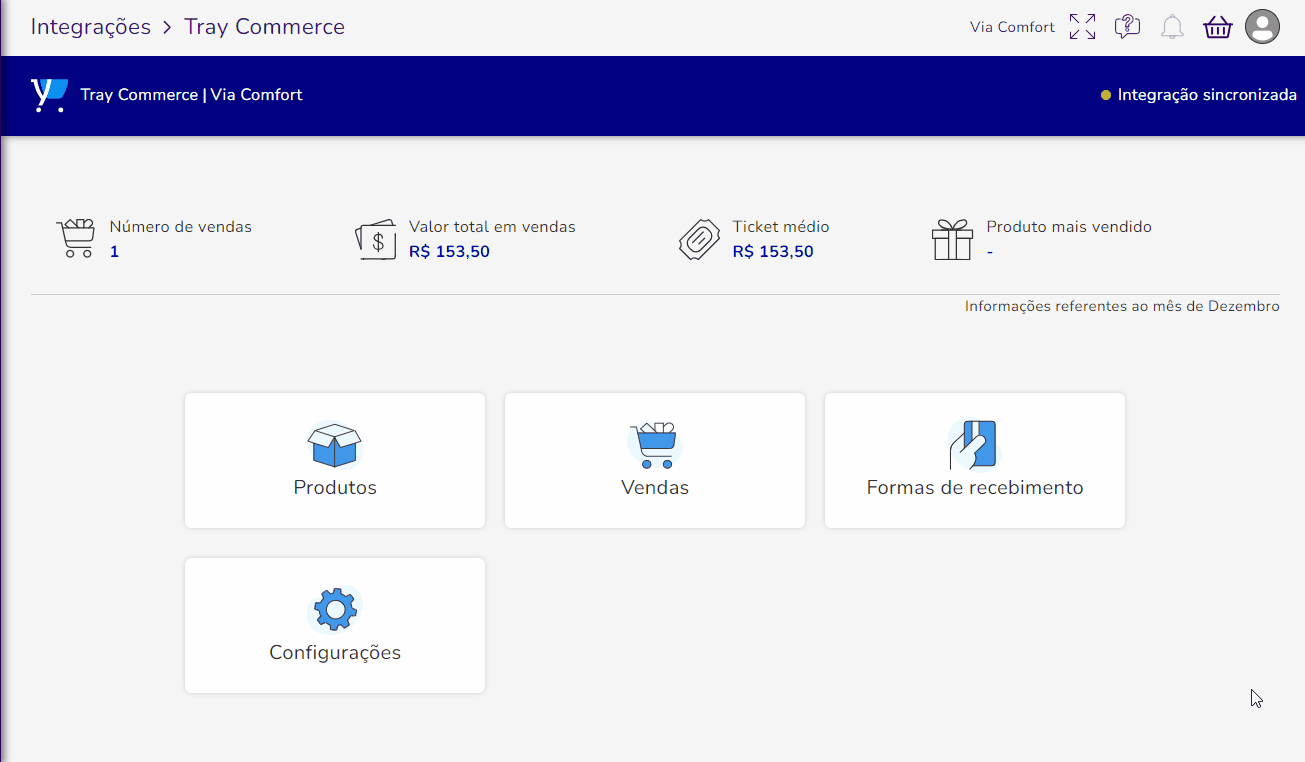This screenshot has width=1305, height=762.
Task: Open the Configurações card
Action: [335, 625]
